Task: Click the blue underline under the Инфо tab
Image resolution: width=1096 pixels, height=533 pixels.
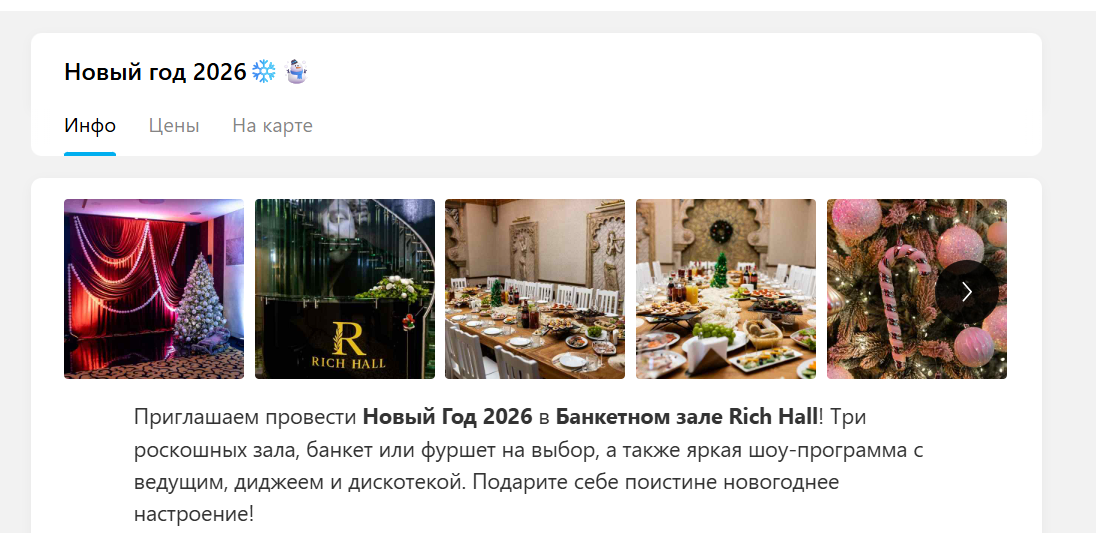Action: 90,154
